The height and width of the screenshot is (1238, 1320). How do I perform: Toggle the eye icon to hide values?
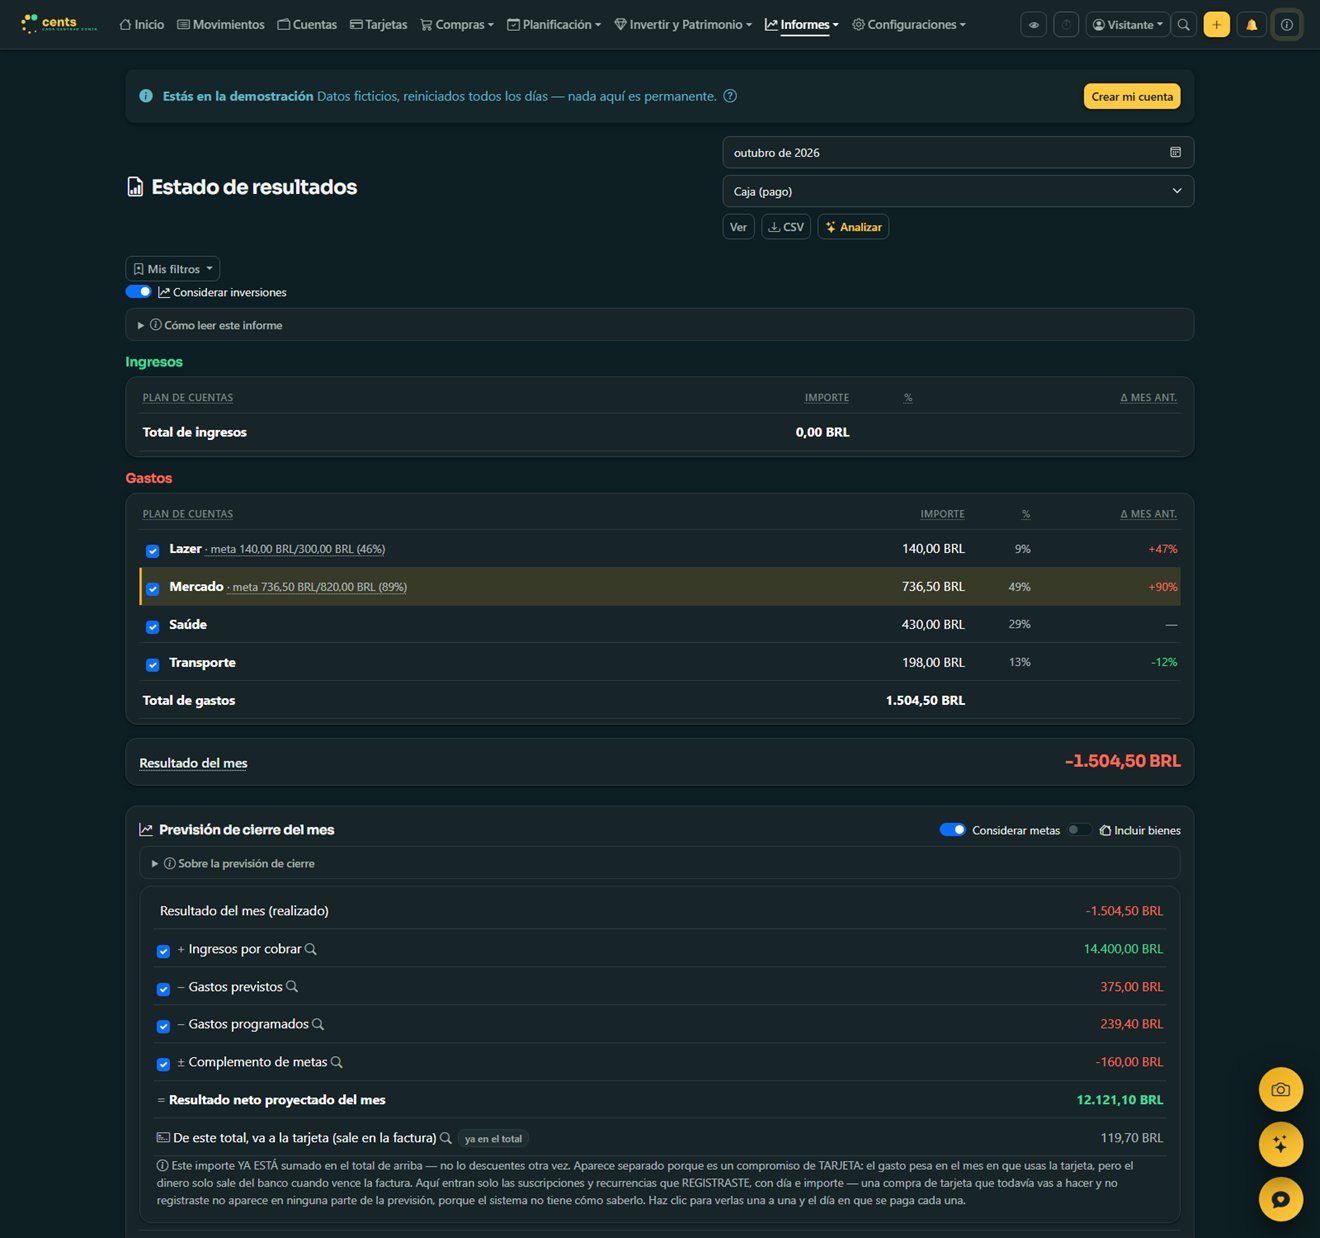pos(1034,25)
